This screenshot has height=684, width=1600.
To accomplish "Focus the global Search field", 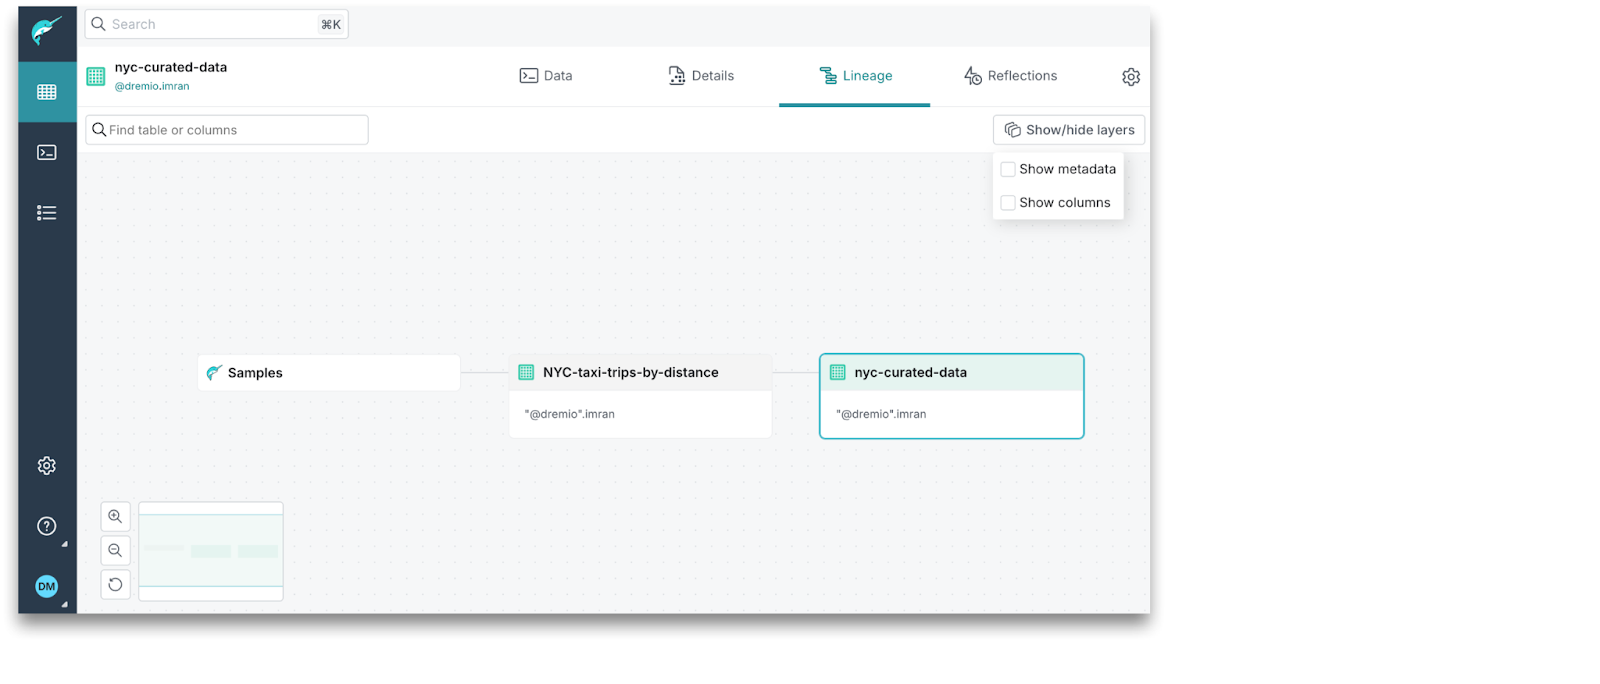I will (x=216, y=24).
